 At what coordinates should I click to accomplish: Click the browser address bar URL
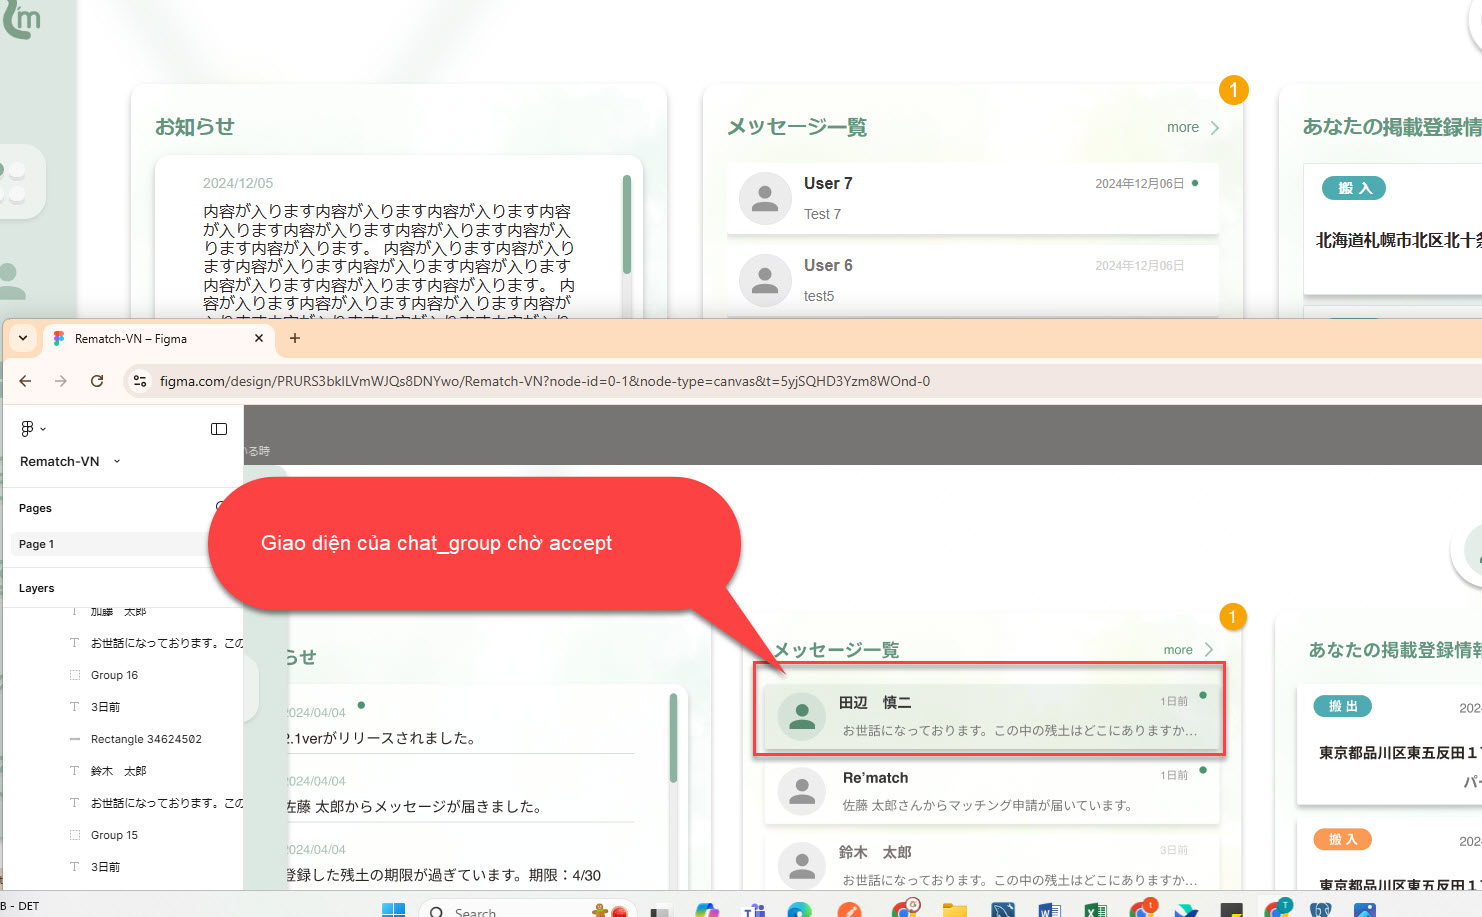[545, 381]
